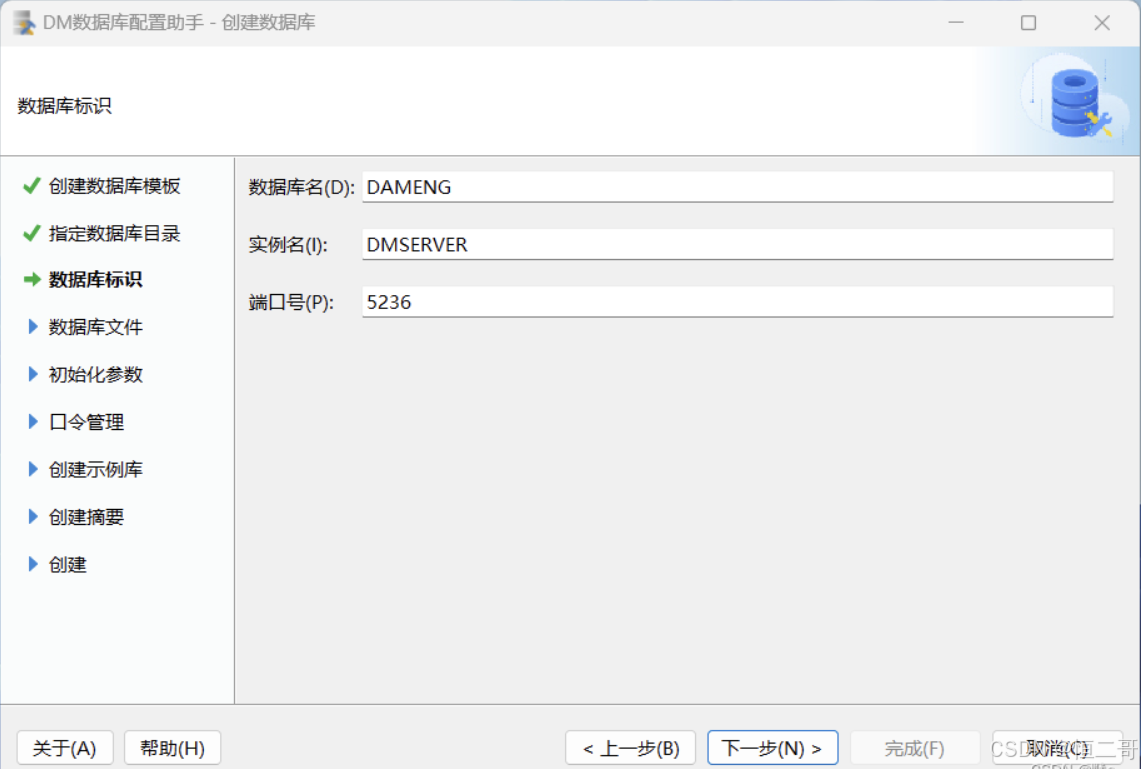Cancel the wizard with the 取消(C) button
Screen dimensions: 1142x769
coord(1057,748)
